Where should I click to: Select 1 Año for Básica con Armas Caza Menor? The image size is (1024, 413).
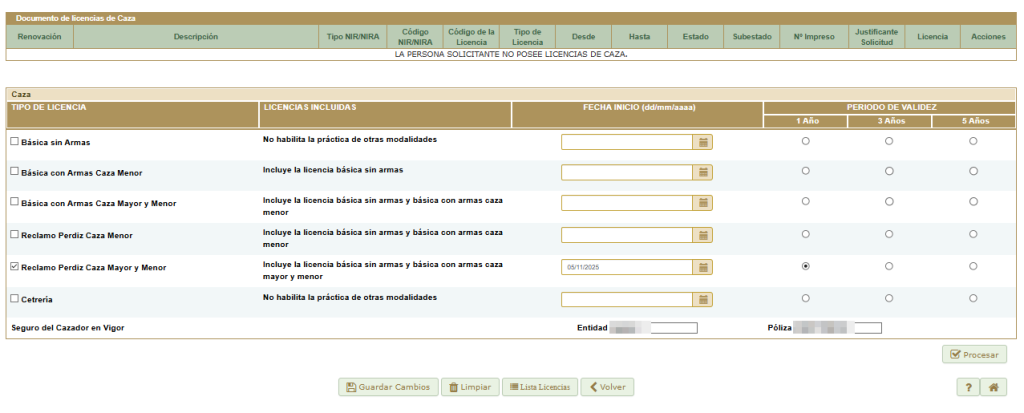tap(805, 171)
